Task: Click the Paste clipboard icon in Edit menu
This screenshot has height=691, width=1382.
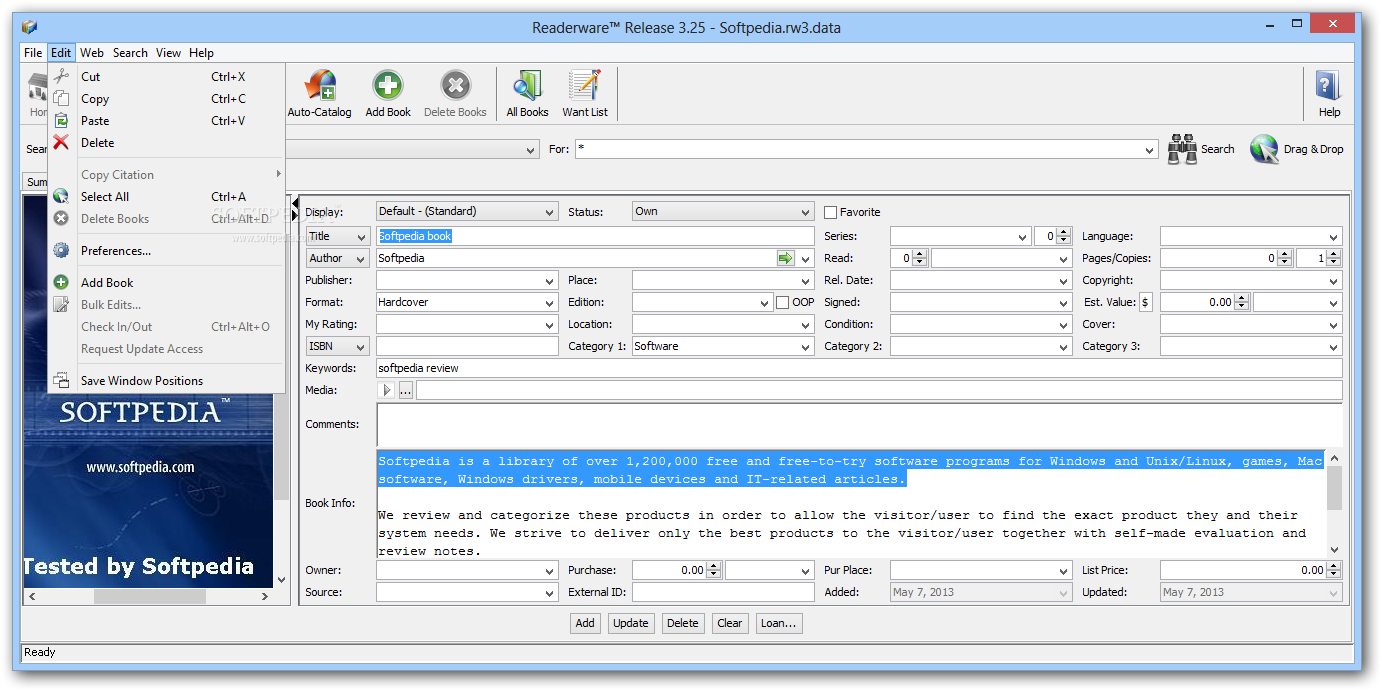Action: [x=61, y=120]
